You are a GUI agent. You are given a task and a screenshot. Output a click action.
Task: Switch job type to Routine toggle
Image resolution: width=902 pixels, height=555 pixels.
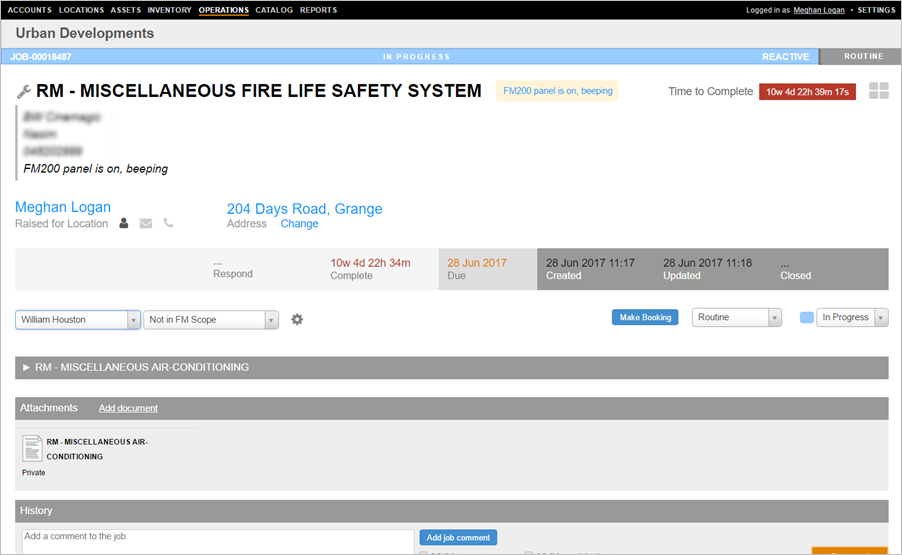pyautogui.click(x=862, y=57)
